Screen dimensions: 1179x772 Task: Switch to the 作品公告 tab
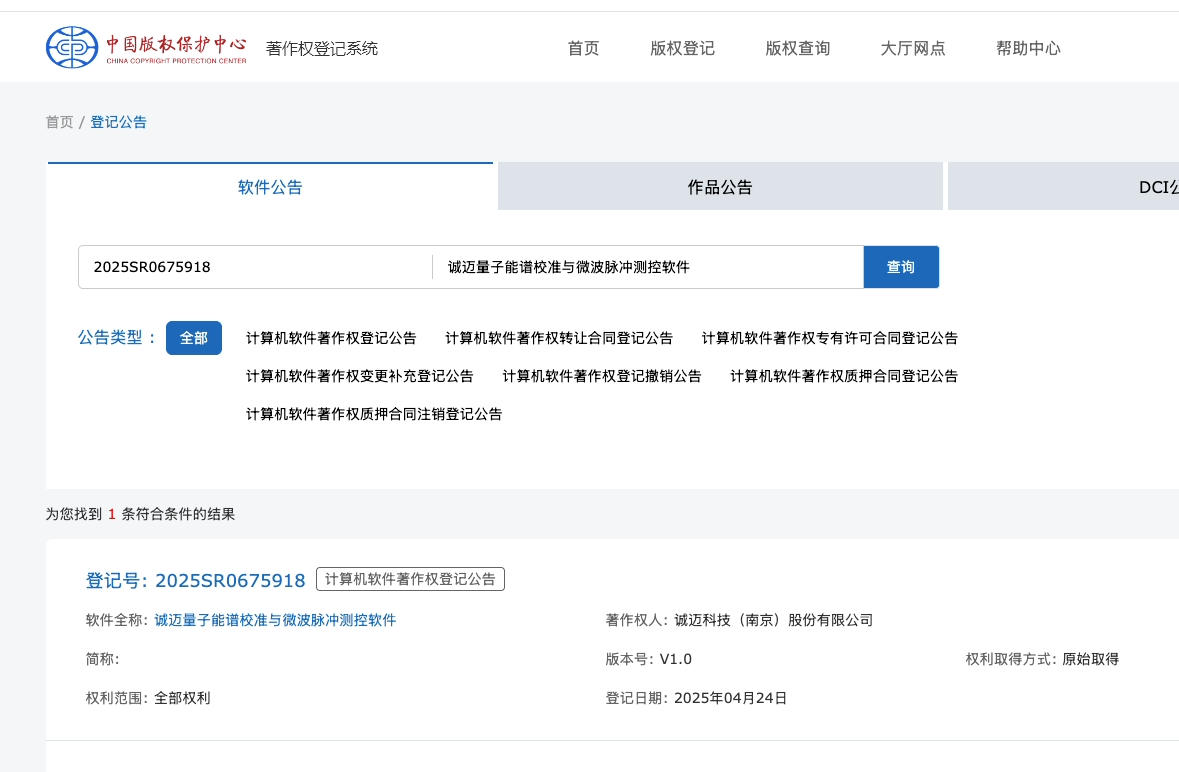(x=720, y=186)
